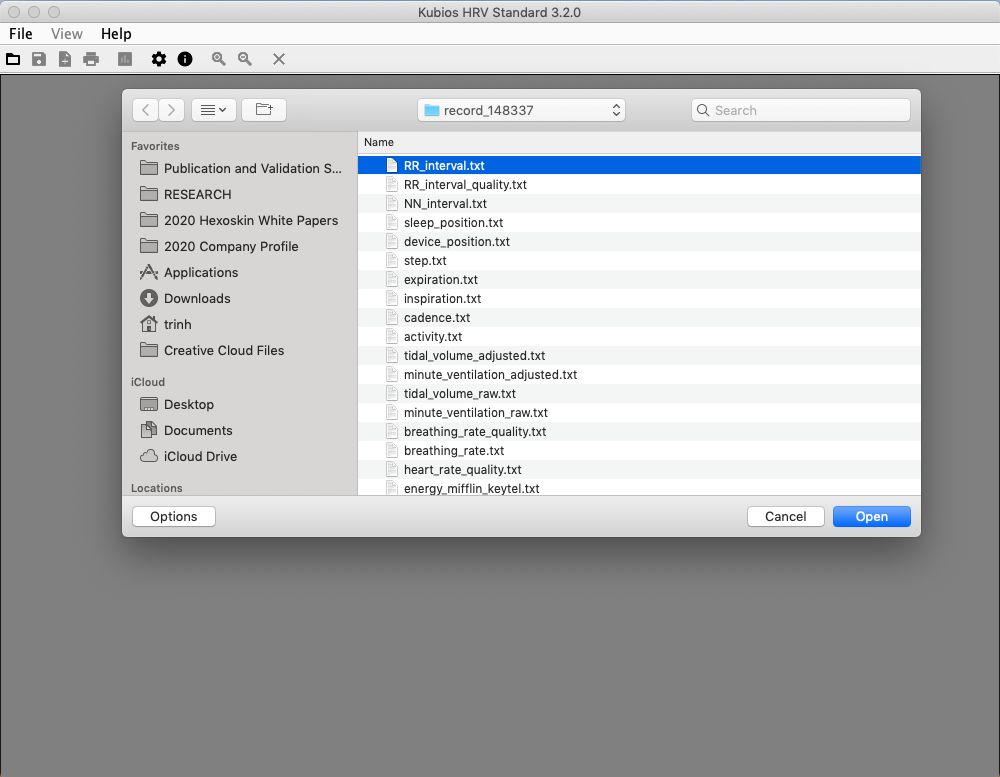Screen dimensions: 1000x777
Task: Go to Downloads in sidebar
Action: [x=197, y=298]
